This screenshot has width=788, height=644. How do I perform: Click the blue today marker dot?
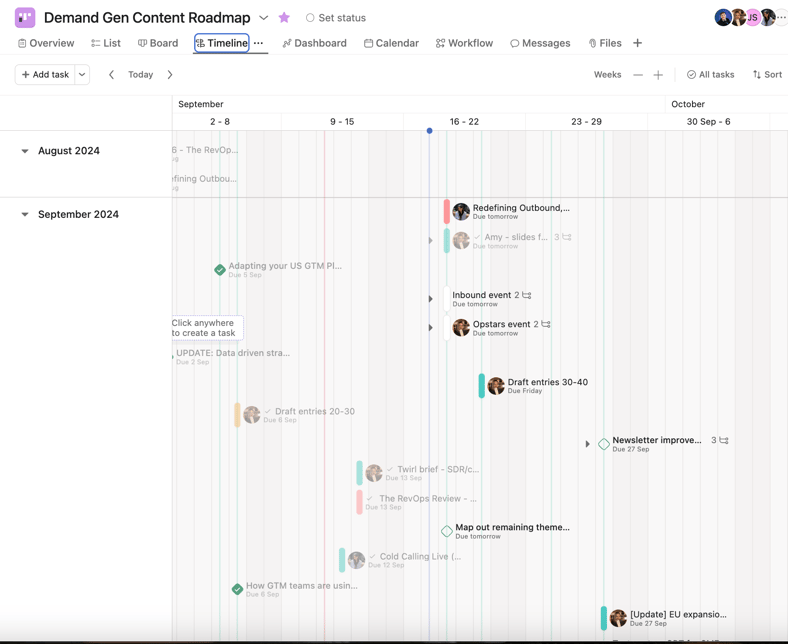pyautogui.click(x=429, y=131)
